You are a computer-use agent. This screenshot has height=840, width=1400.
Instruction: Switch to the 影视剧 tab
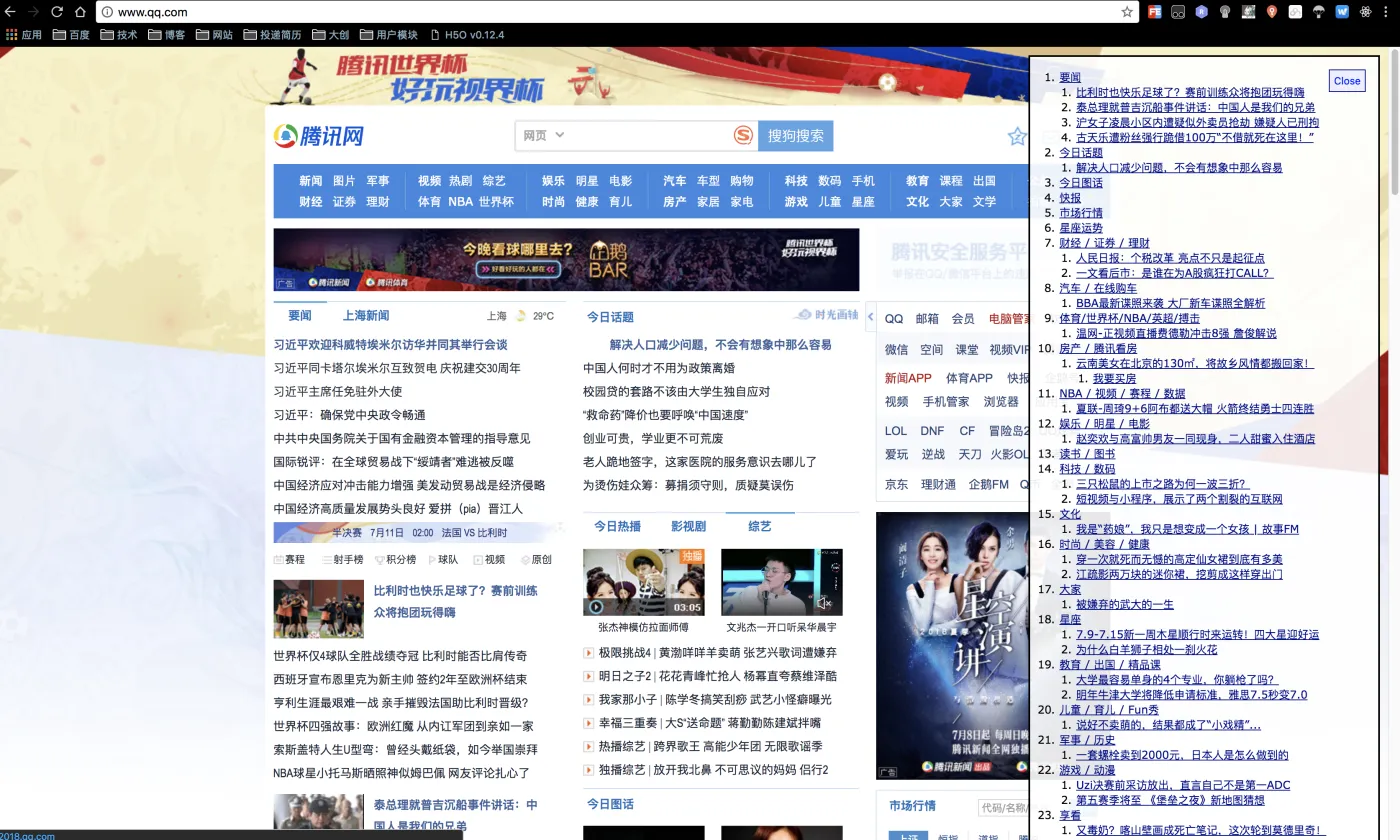[688, 526]
